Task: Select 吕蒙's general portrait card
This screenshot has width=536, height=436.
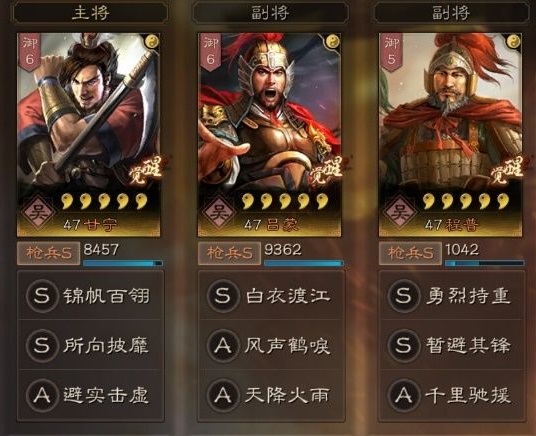Action: click(x=269, y=135)
